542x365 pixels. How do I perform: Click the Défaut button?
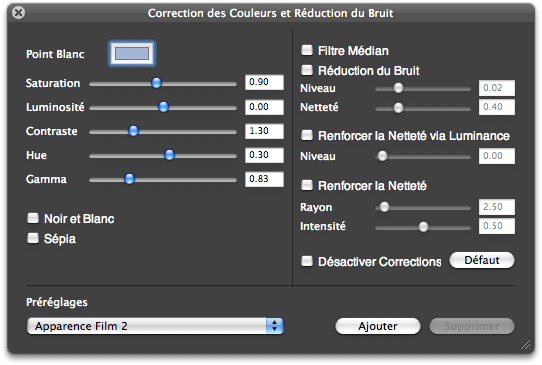482,260
